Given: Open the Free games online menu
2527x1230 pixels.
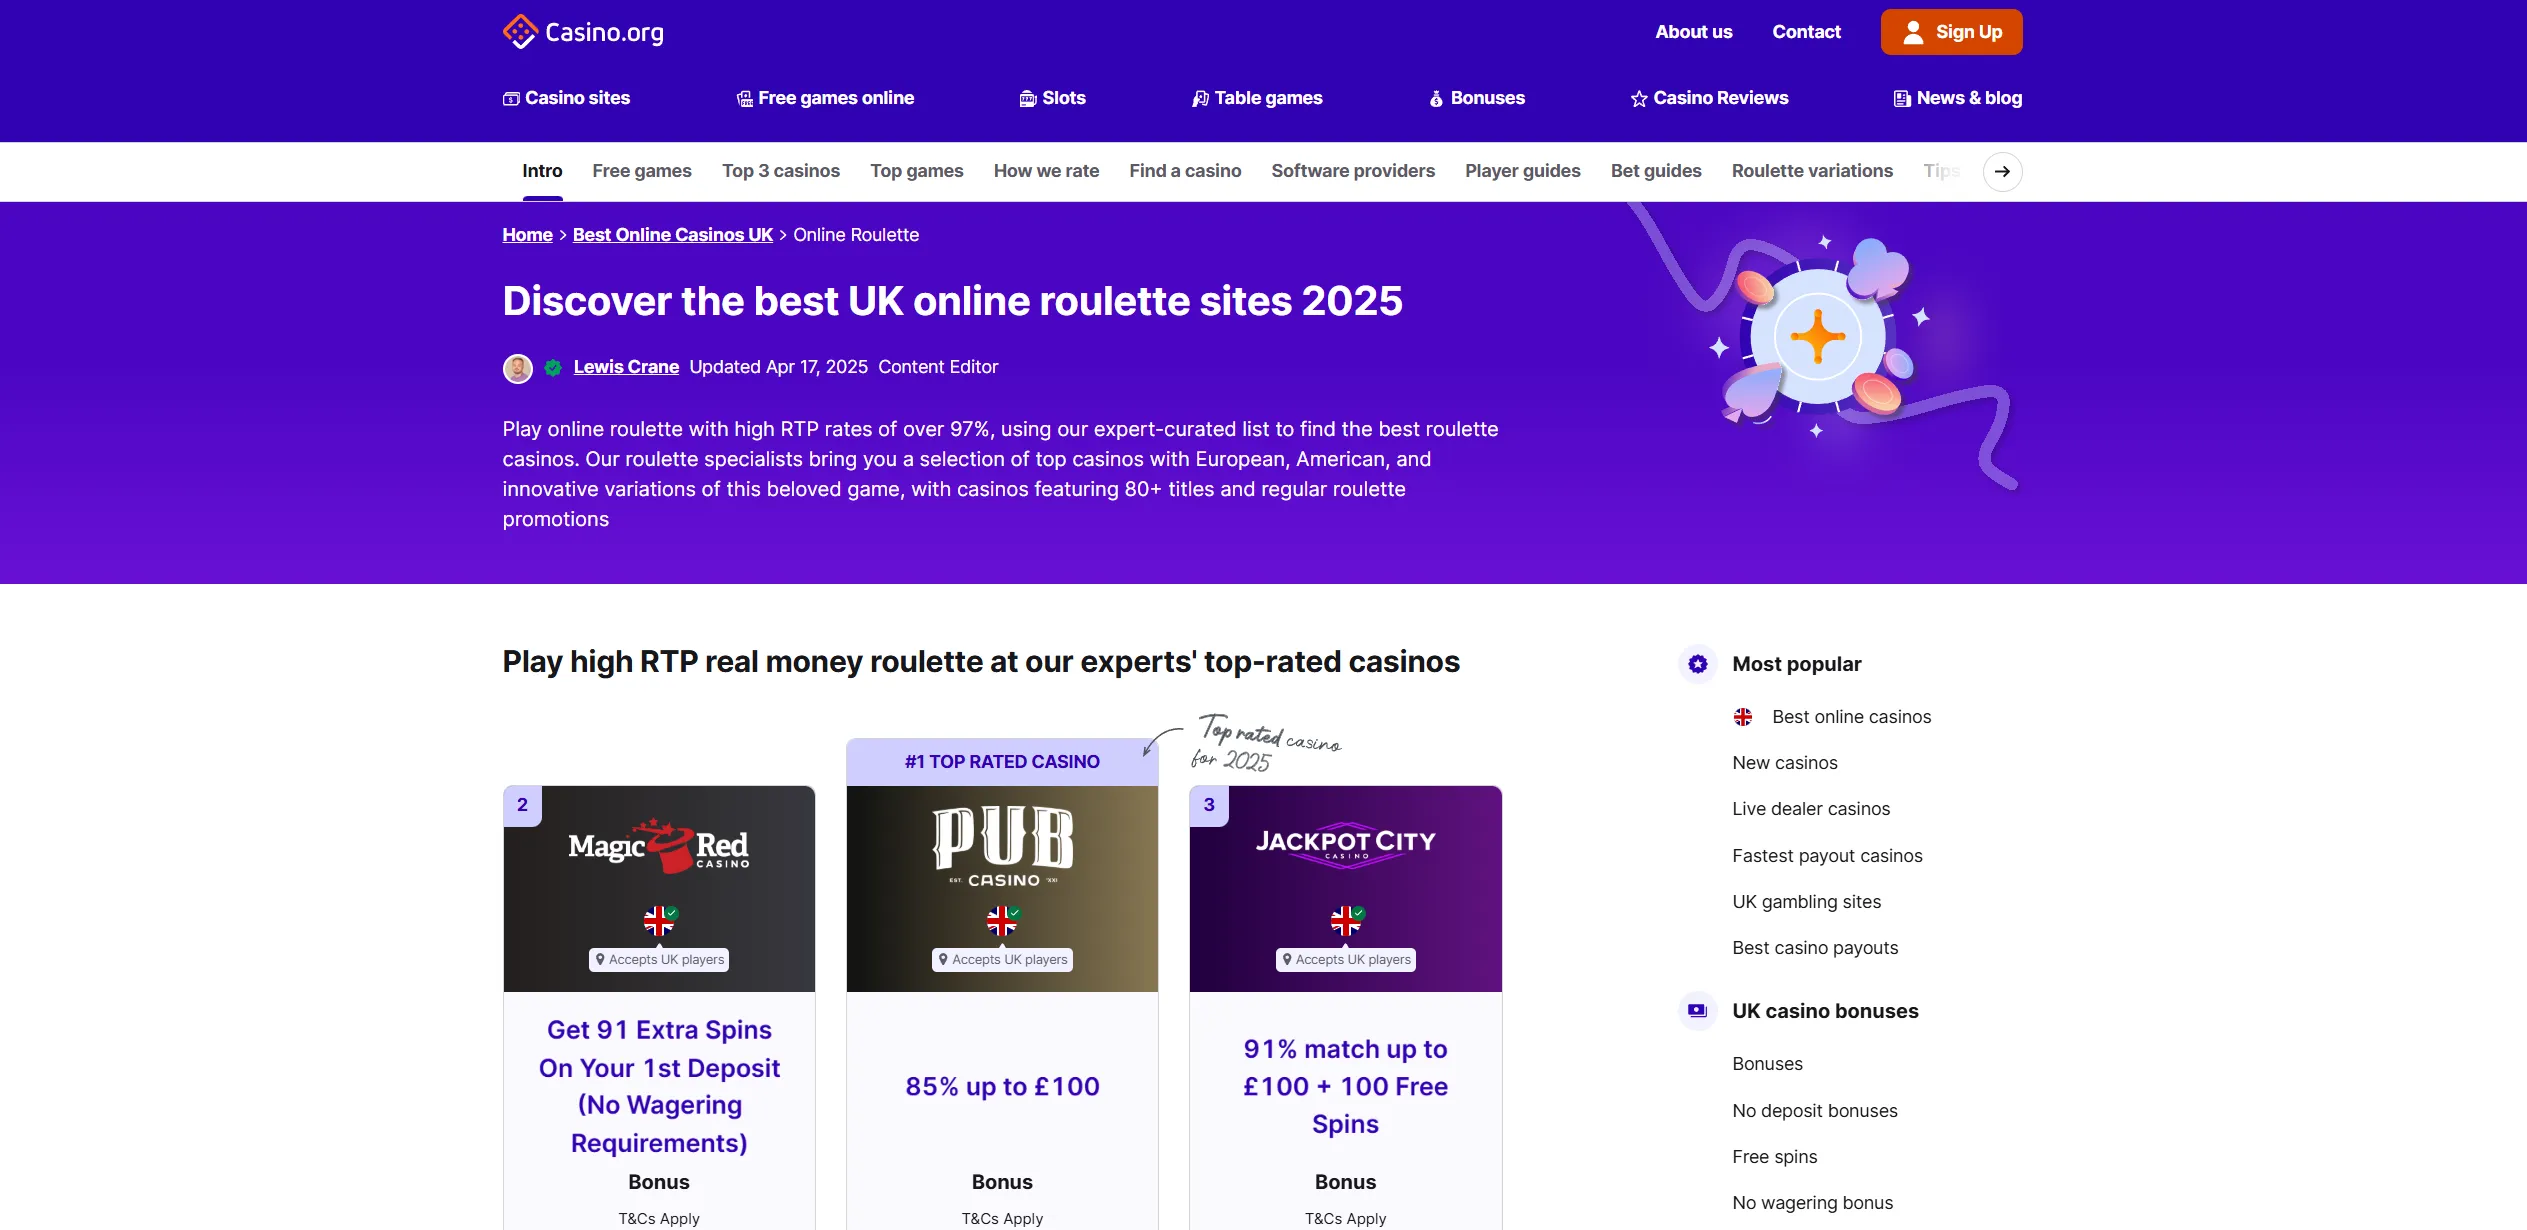Looking at the screenshot, I should 825,98.
